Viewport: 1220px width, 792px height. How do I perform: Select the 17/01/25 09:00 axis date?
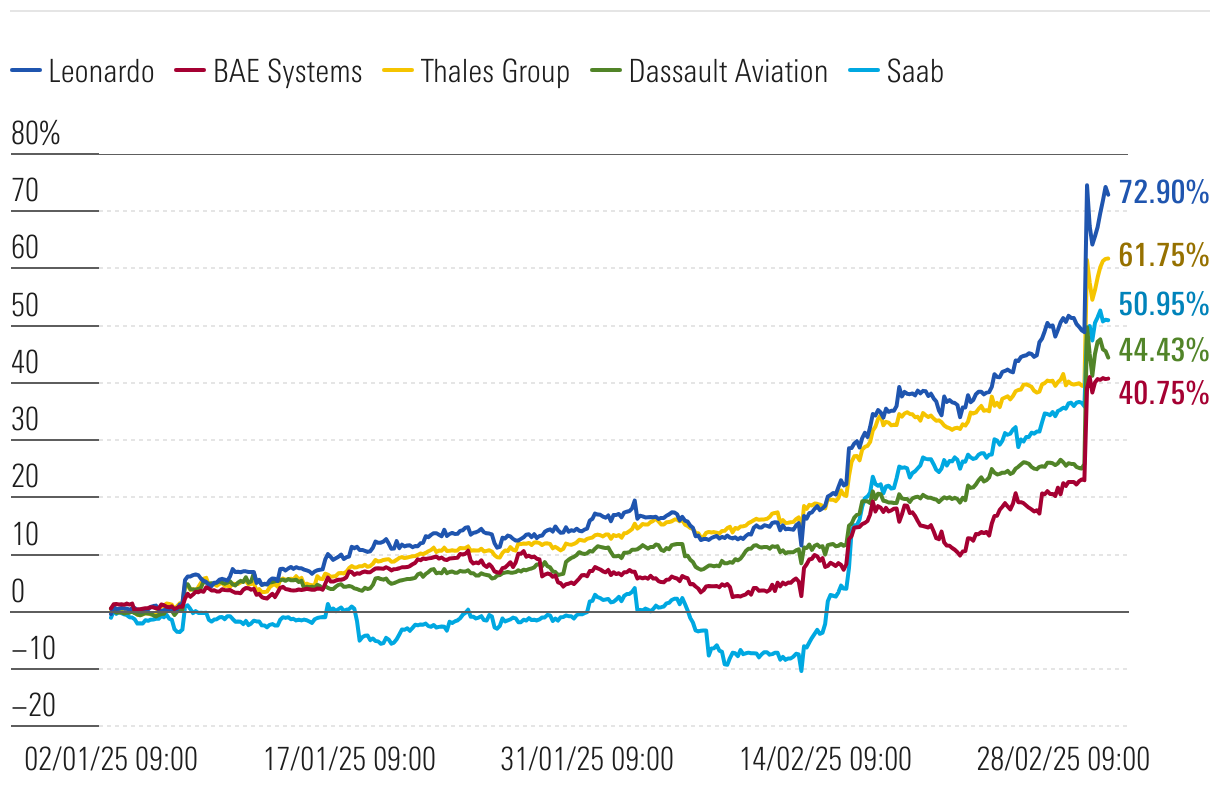click(x=350, y=760)
